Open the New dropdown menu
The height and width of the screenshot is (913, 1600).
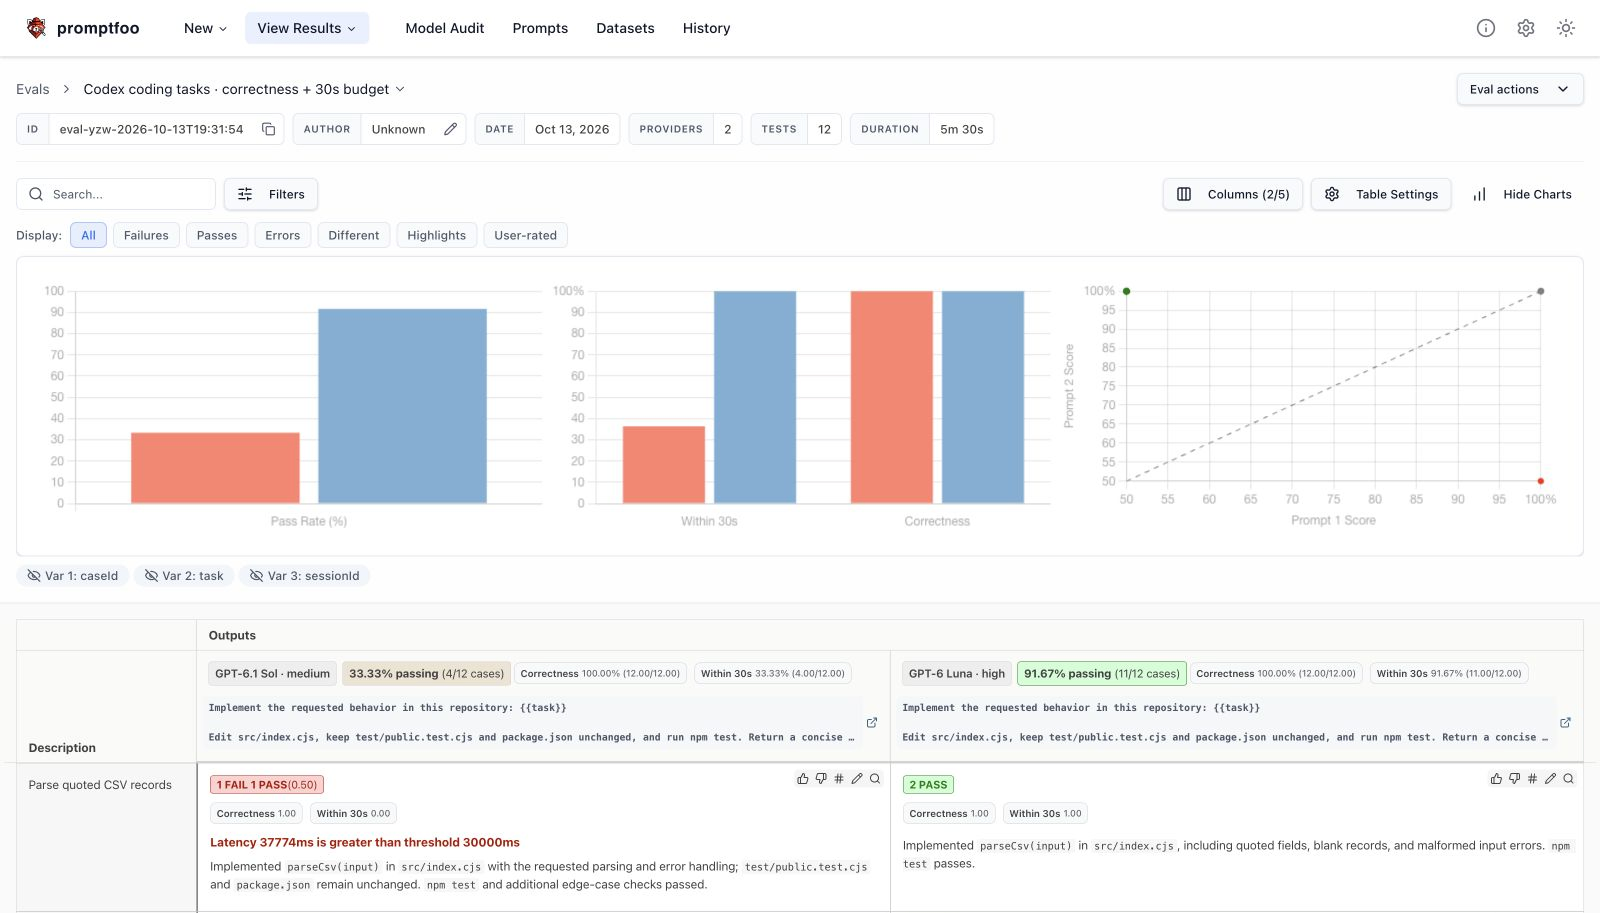click(x=205, y=28)
